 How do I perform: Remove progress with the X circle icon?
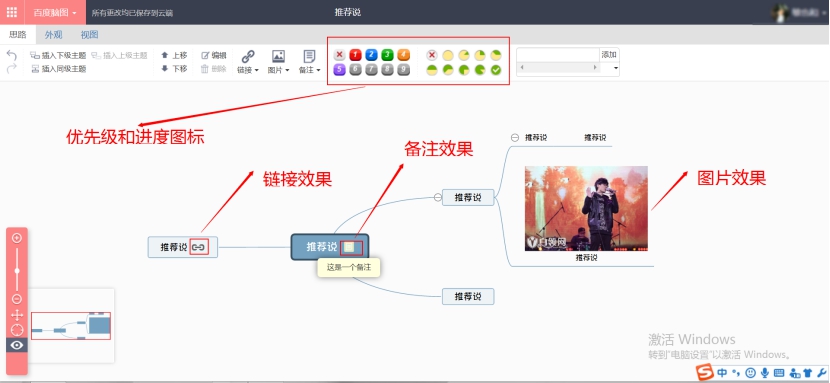click(432, 55)
